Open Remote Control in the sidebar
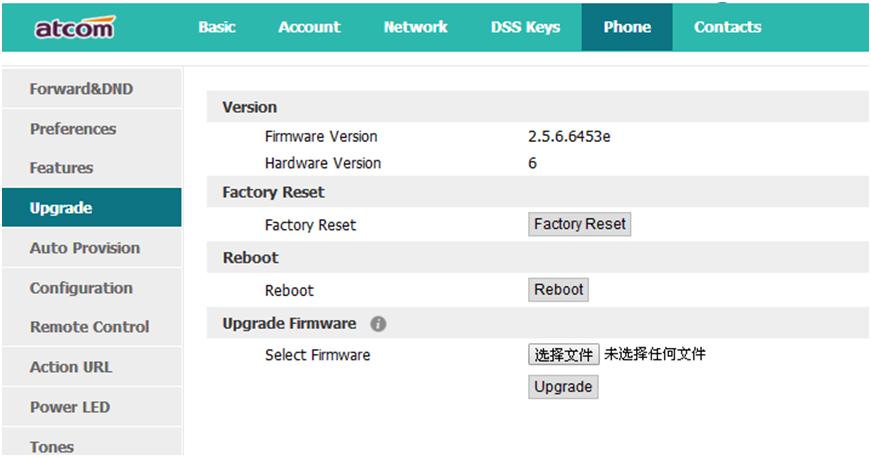871x457 pixels. coord(89,327)
